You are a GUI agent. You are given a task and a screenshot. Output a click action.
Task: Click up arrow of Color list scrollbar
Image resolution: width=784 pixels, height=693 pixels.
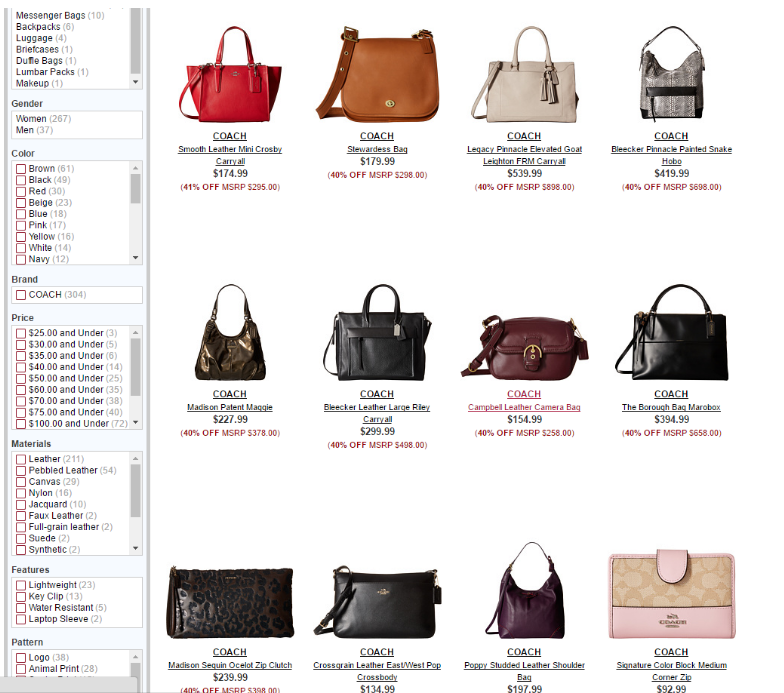coord(136,168)
